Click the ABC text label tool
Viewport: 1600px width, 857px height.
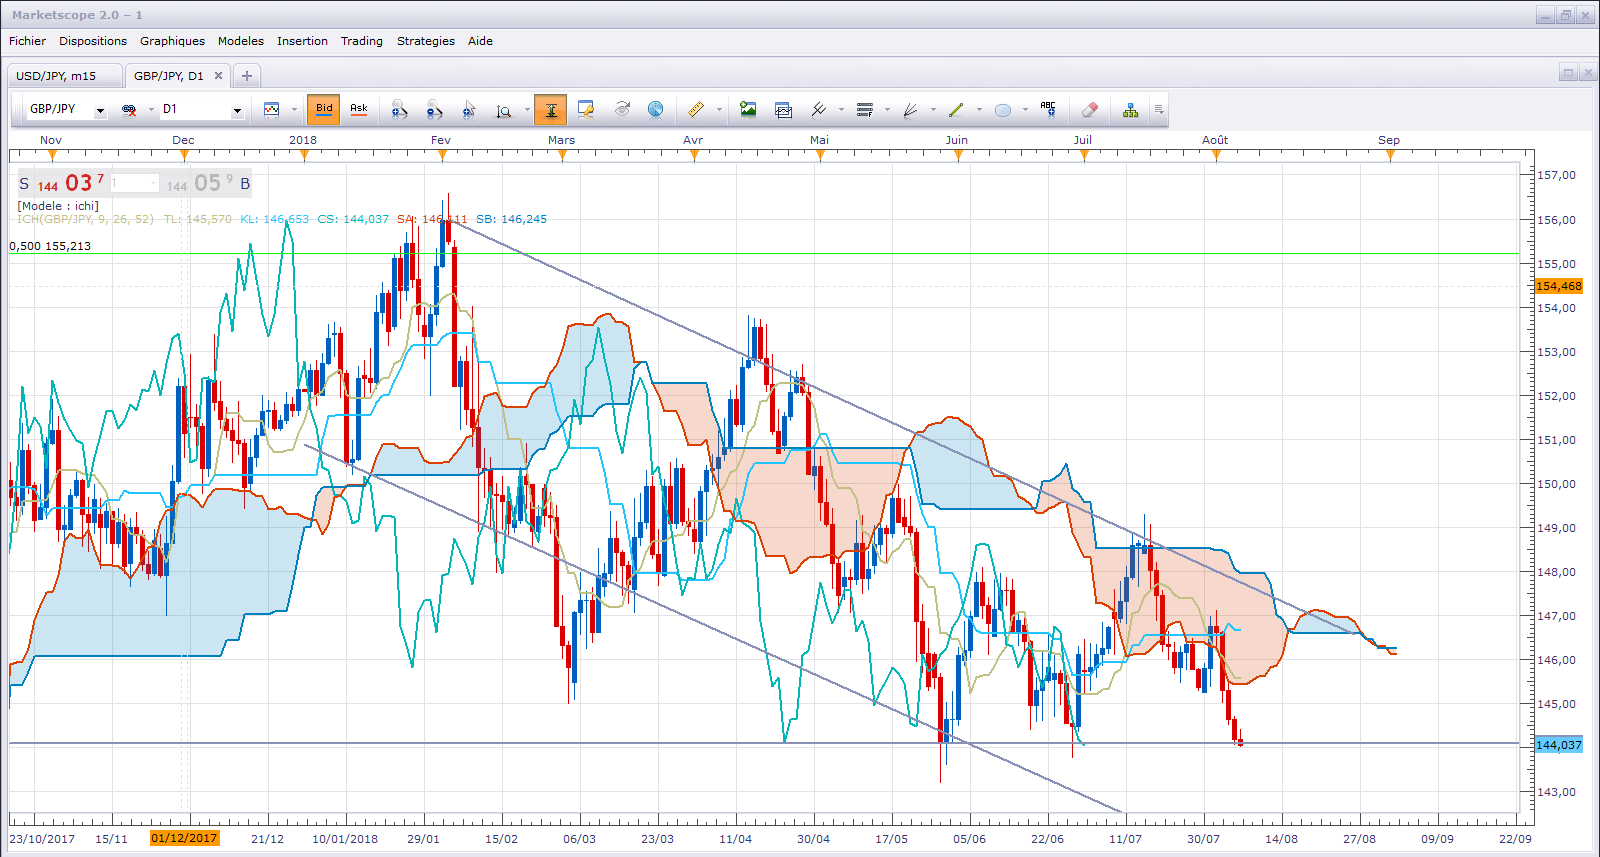point(1048,110)
